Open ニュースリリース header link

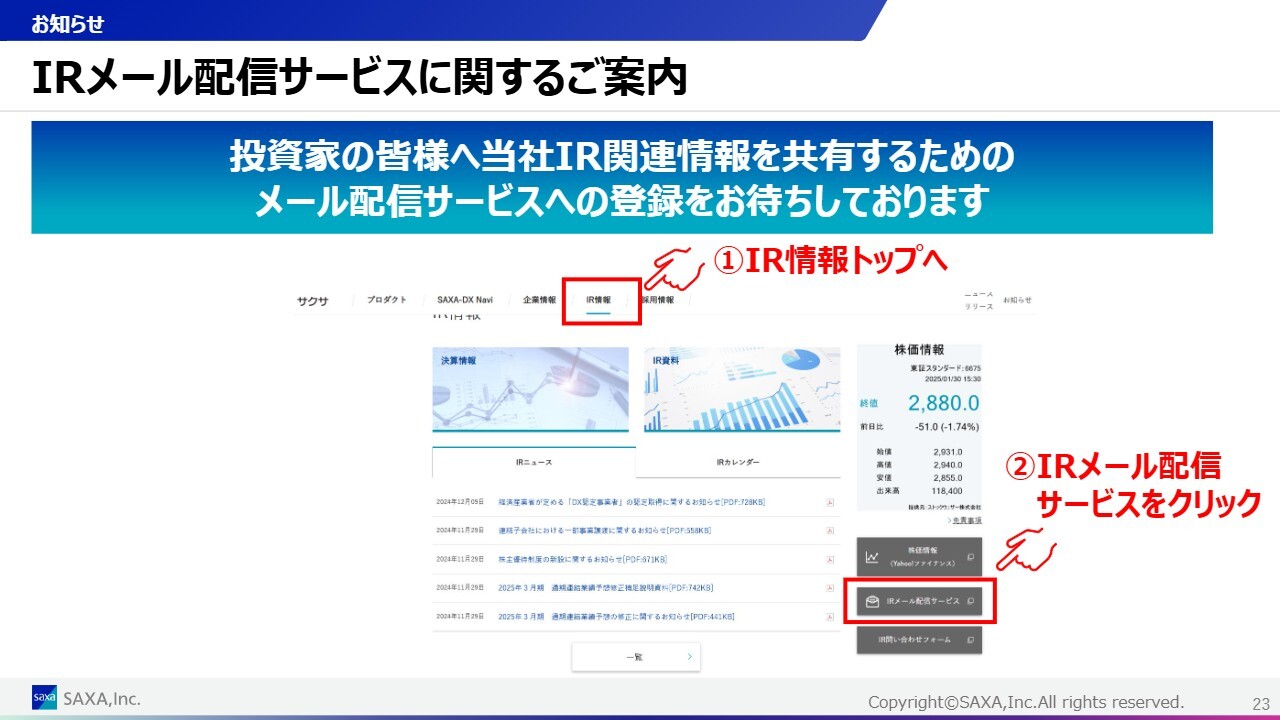(x=979, y=301)
